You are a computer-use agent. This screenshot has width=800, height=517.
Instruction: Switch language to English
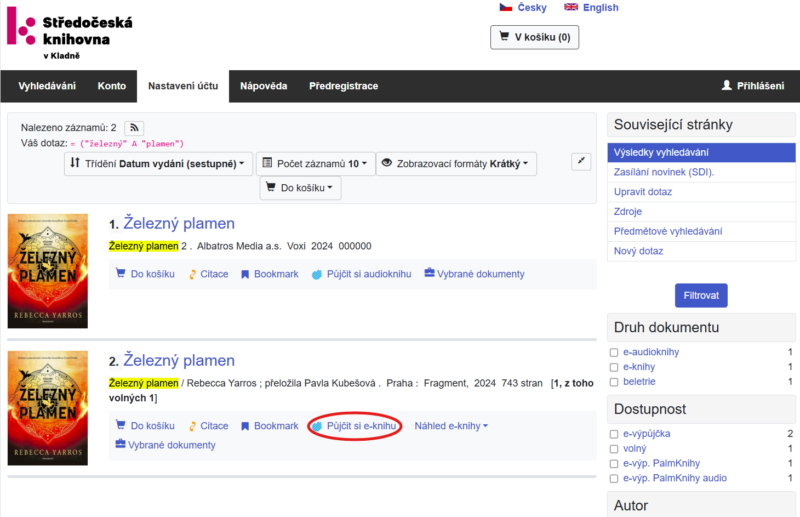click(591, 8)
